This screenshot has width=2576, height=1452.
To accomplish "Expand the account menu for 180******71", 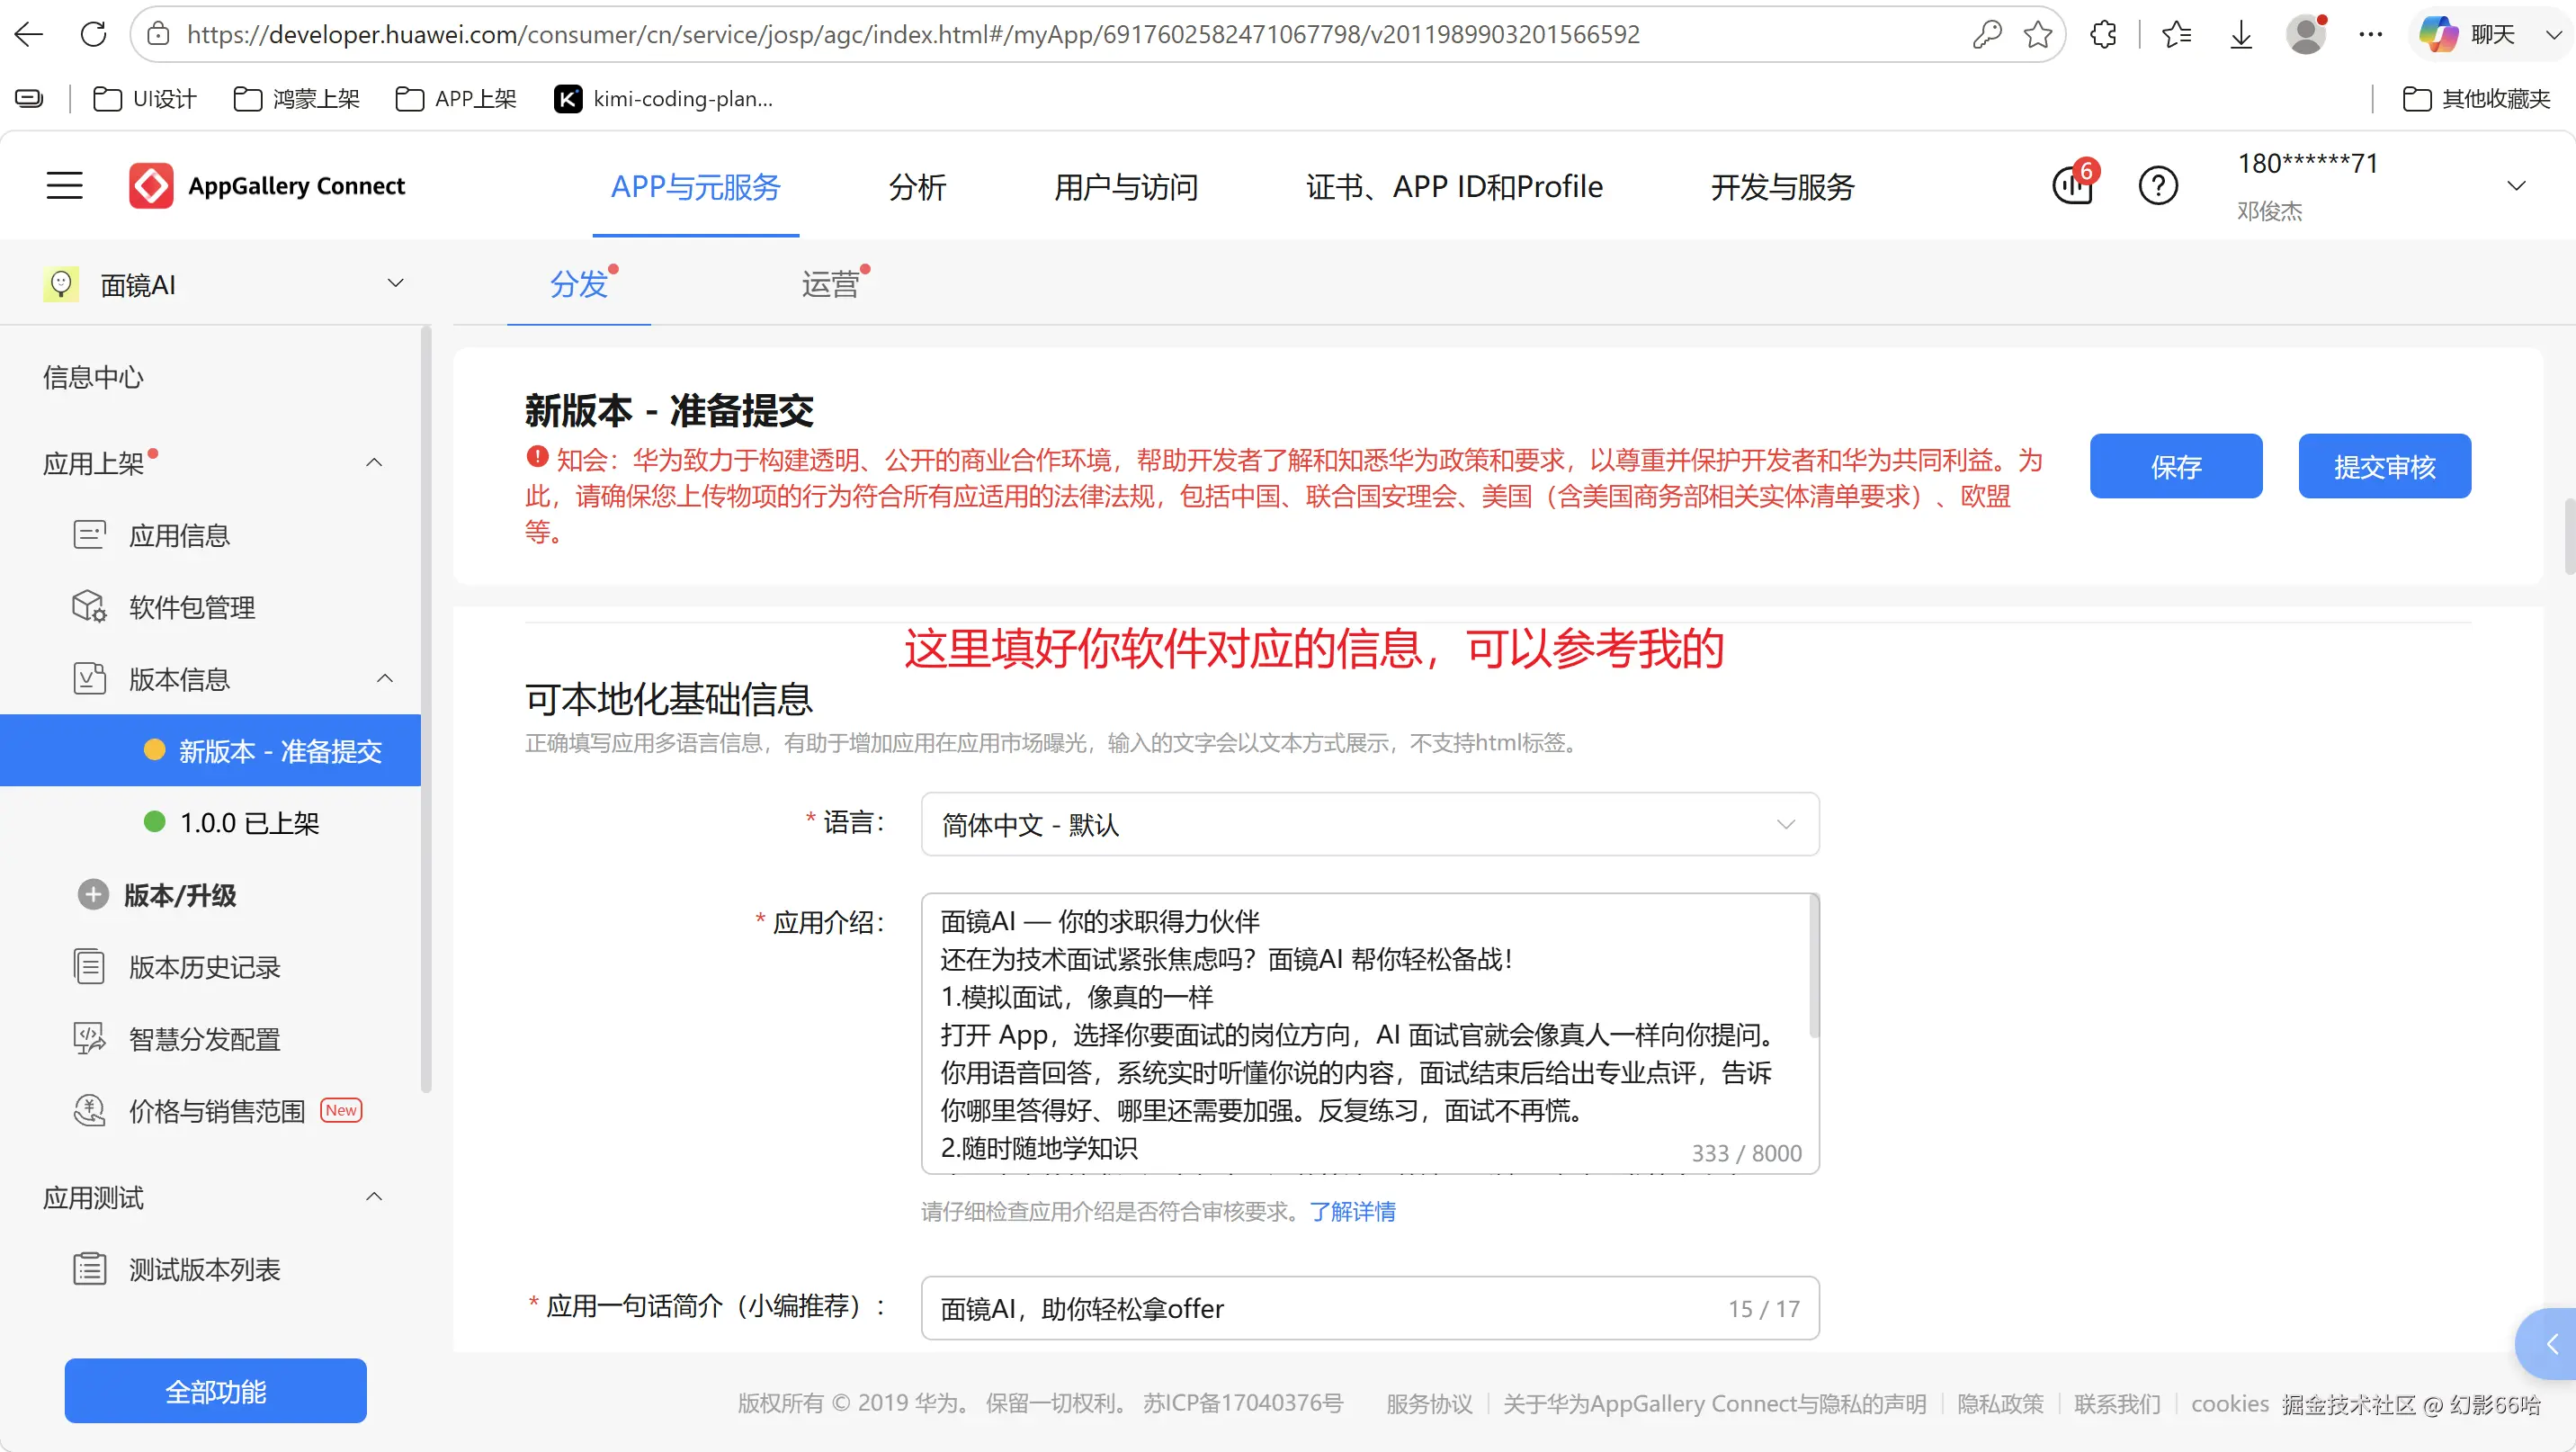I will [x=2517, y=186].
